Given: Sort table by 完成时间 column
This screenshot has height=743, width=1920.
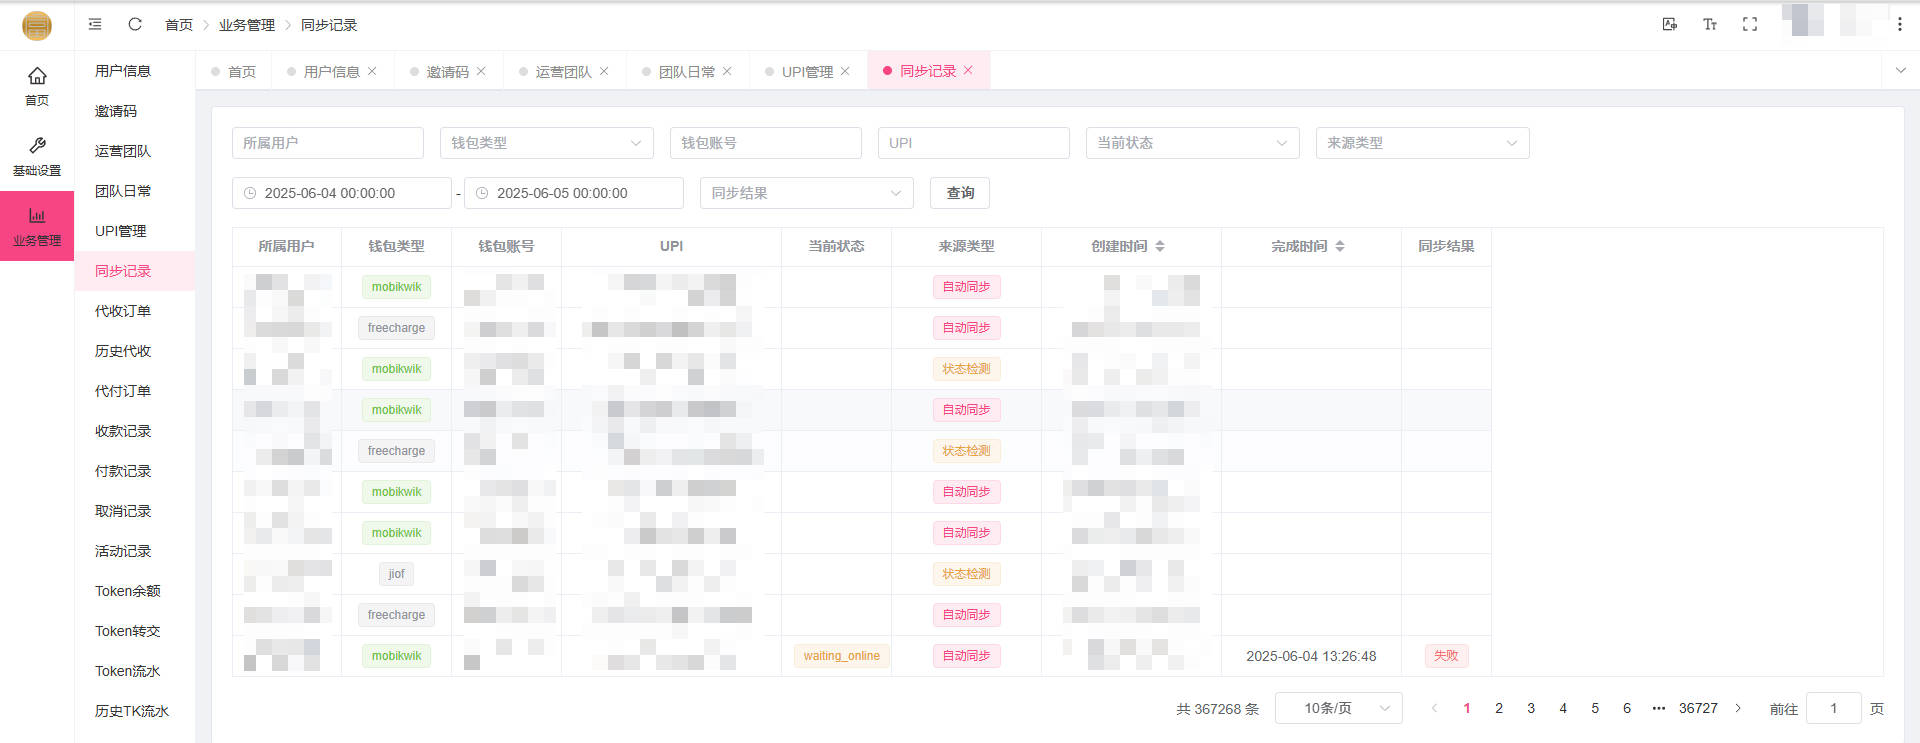Looking at the screenshot, I should 1340,246.
